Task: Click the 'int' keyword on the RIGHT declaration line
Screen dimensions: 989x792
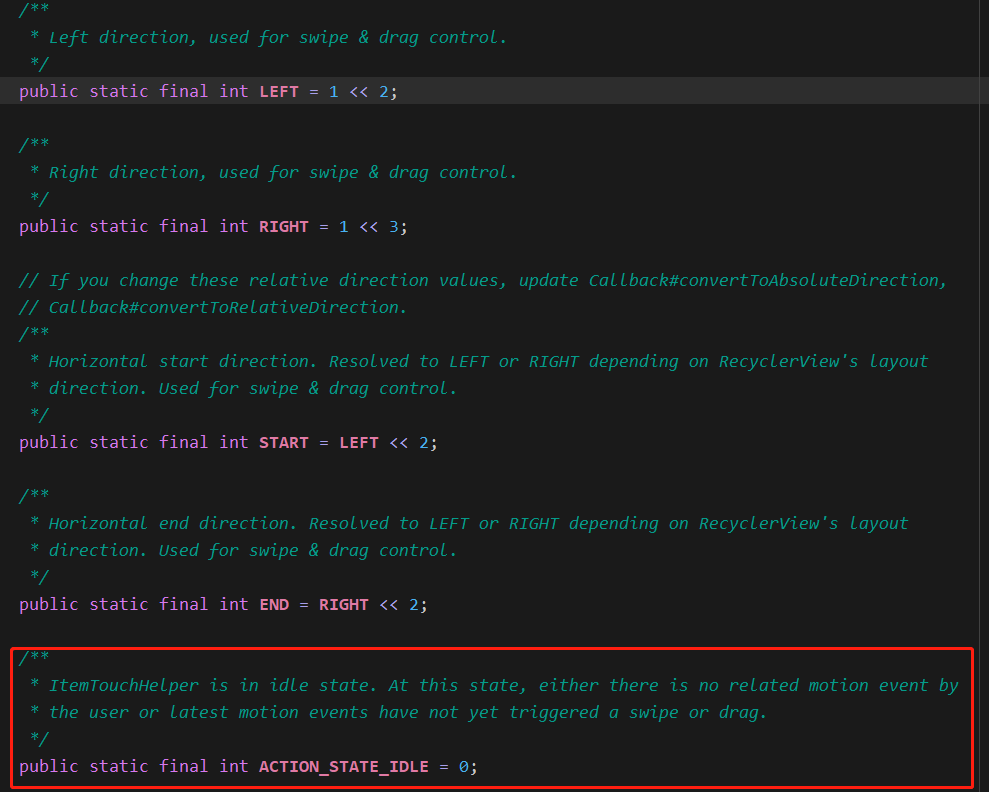Action: click(x=233, y=226)
